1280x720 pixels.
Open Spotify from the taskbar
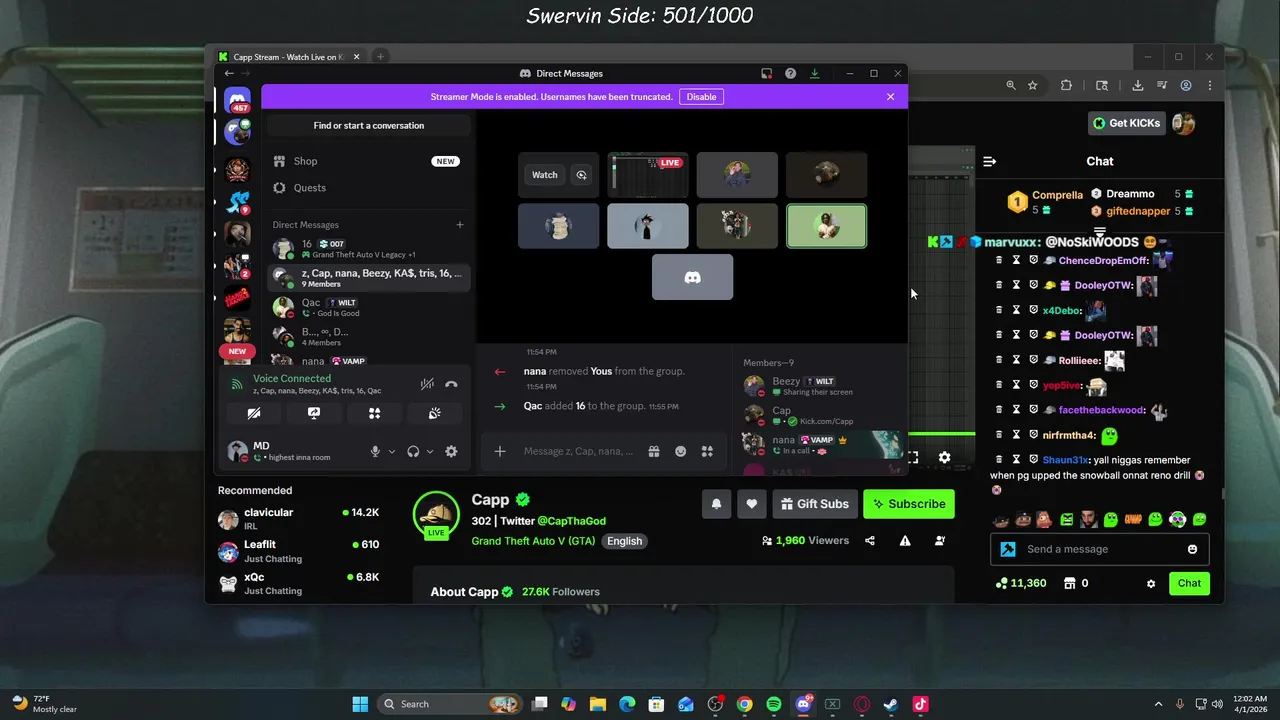click(x=774, y=704)
